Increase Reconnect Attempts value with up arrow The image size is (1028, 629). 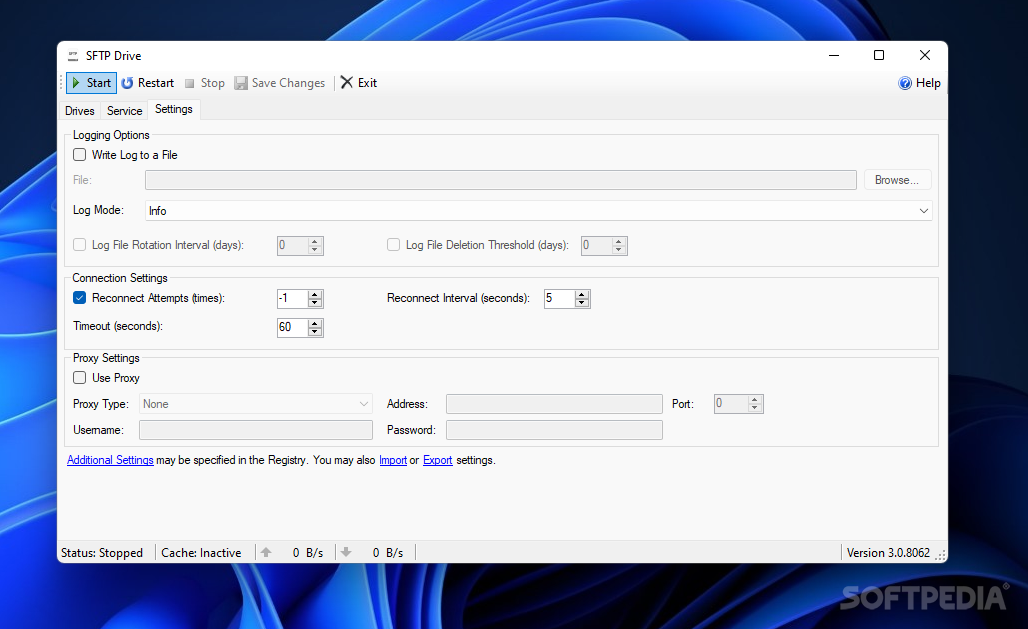click(315, 294)
